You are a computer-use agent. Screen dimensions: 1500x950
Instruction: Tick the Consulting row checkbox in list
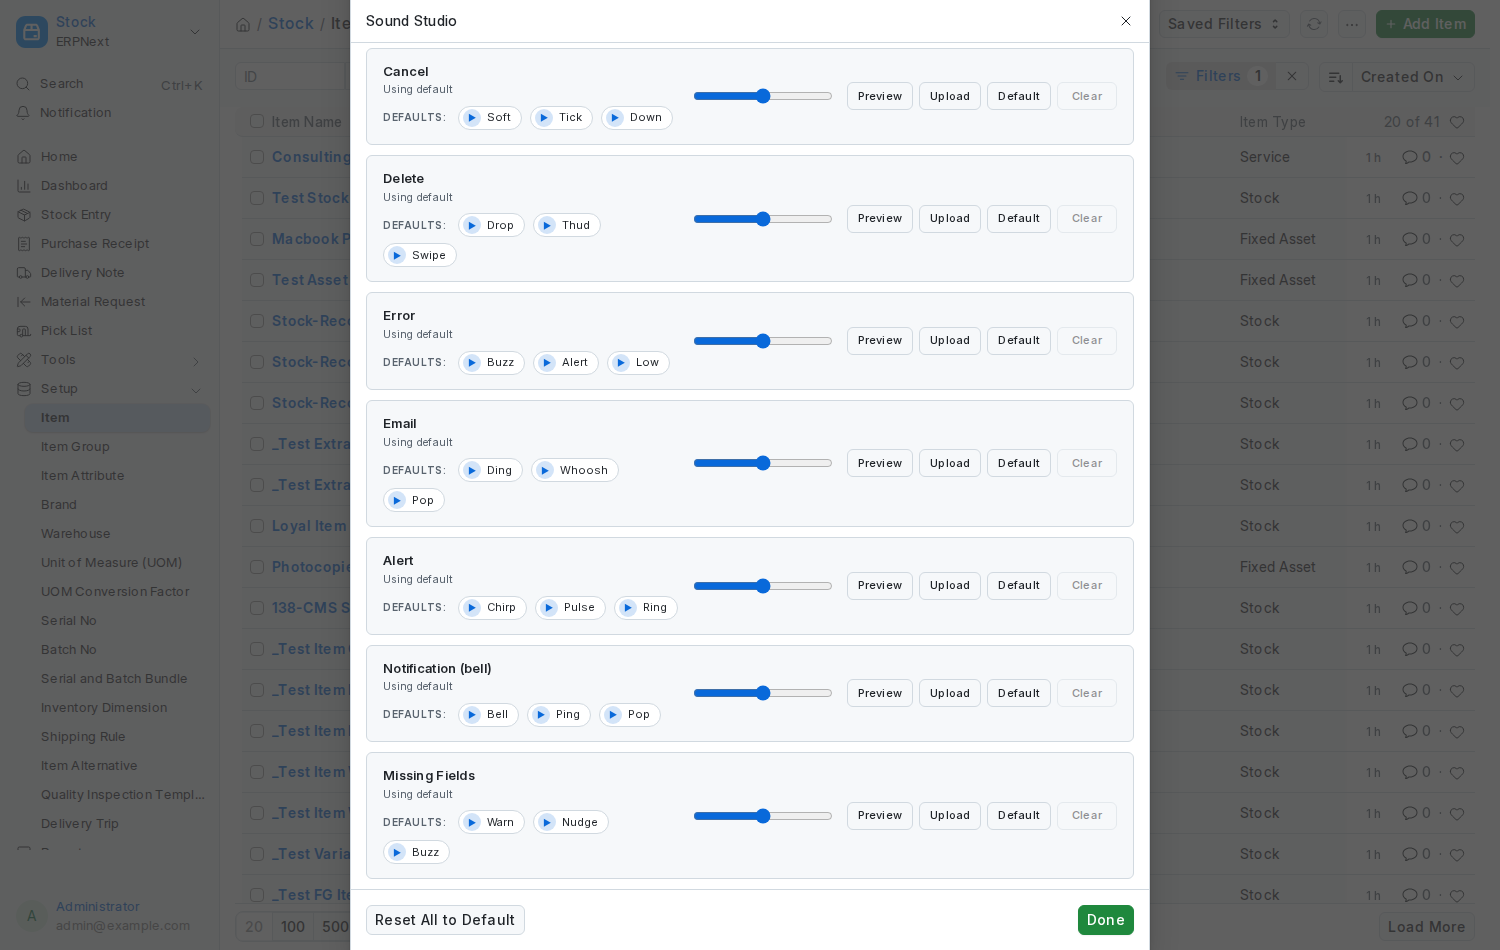pos(257,157)
